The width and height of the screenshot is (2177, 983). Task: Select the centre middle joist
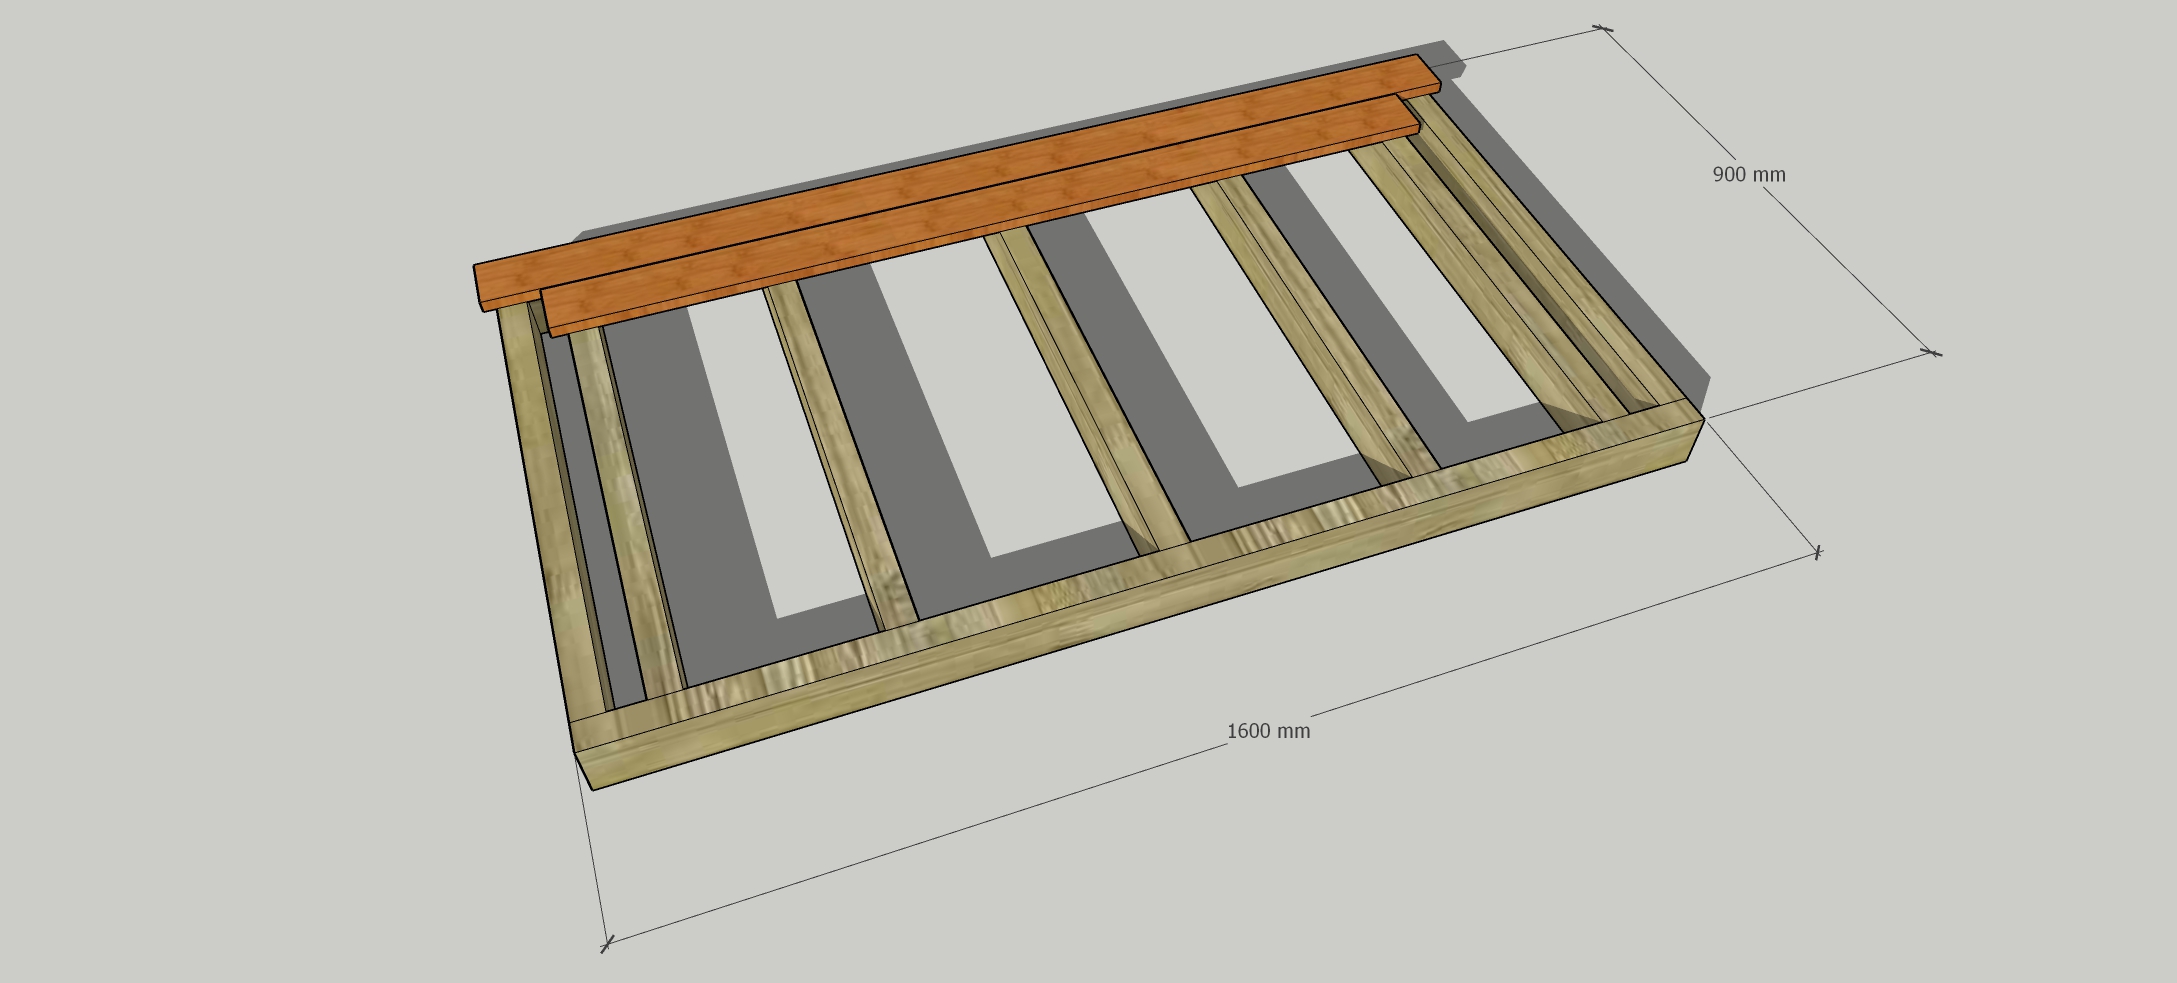[x=1087, y=392]
